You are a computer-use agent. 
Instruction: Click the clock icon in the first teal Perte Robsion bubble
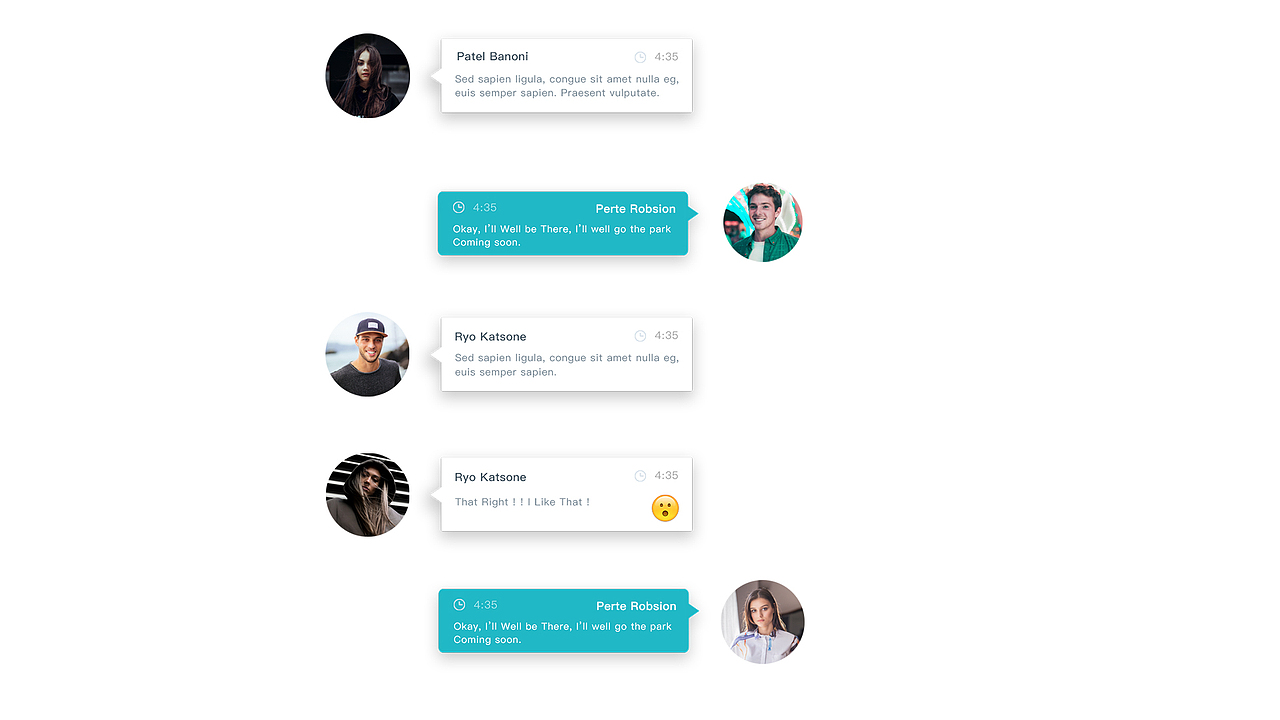tap(459, 207)
